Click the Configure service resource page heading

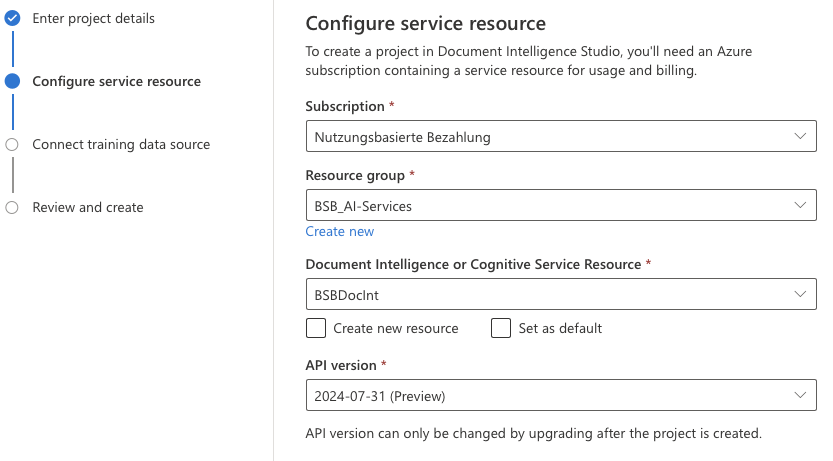coord(425,23)
